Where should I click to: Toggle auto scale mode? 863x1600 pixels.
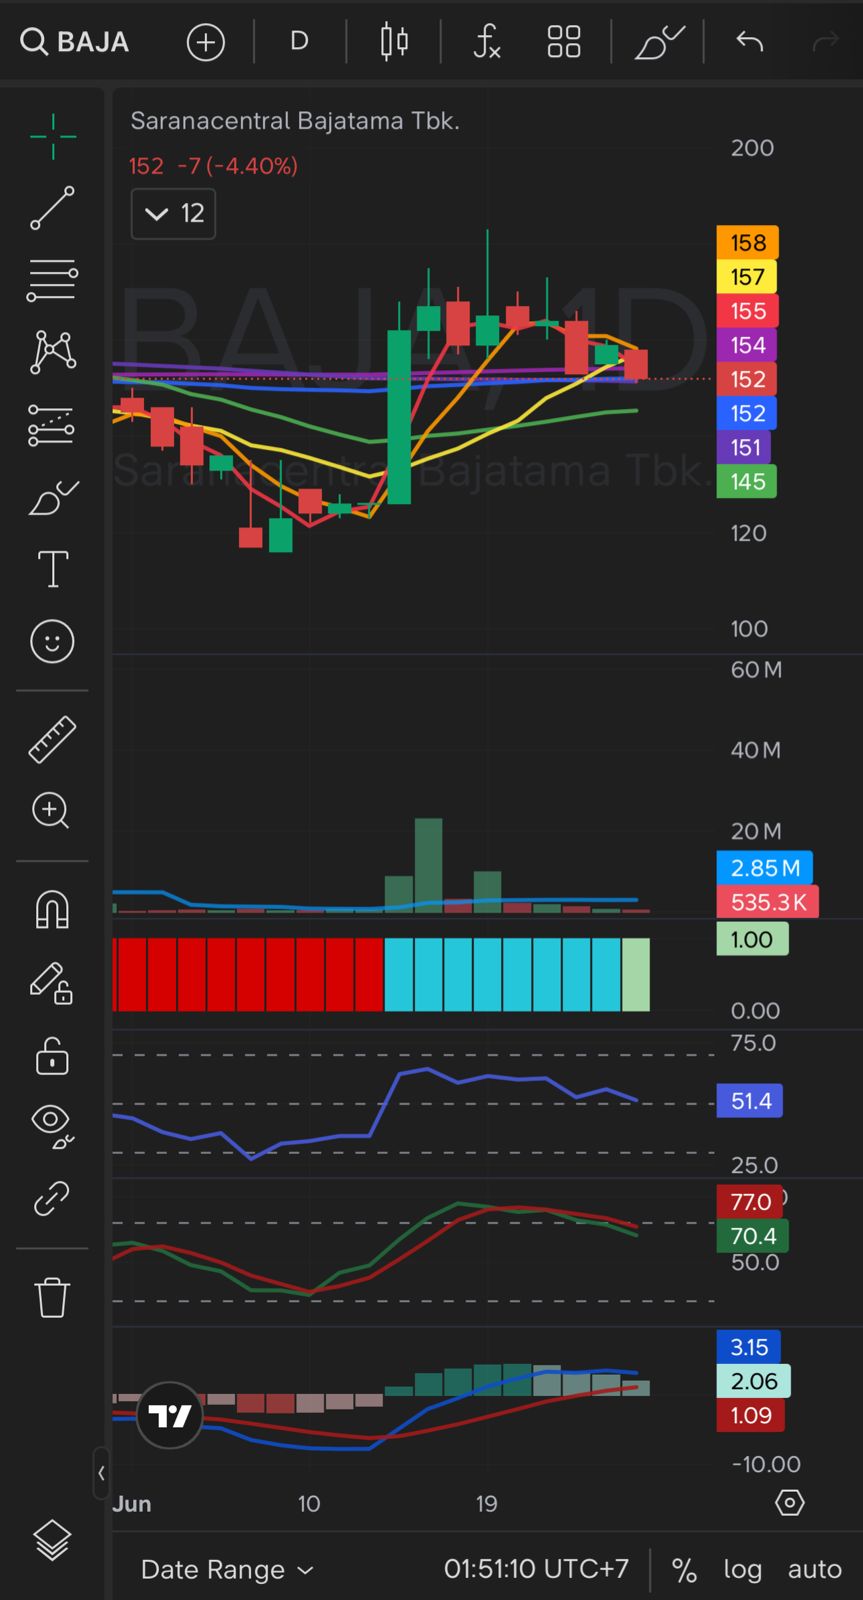pos(815,1570)
